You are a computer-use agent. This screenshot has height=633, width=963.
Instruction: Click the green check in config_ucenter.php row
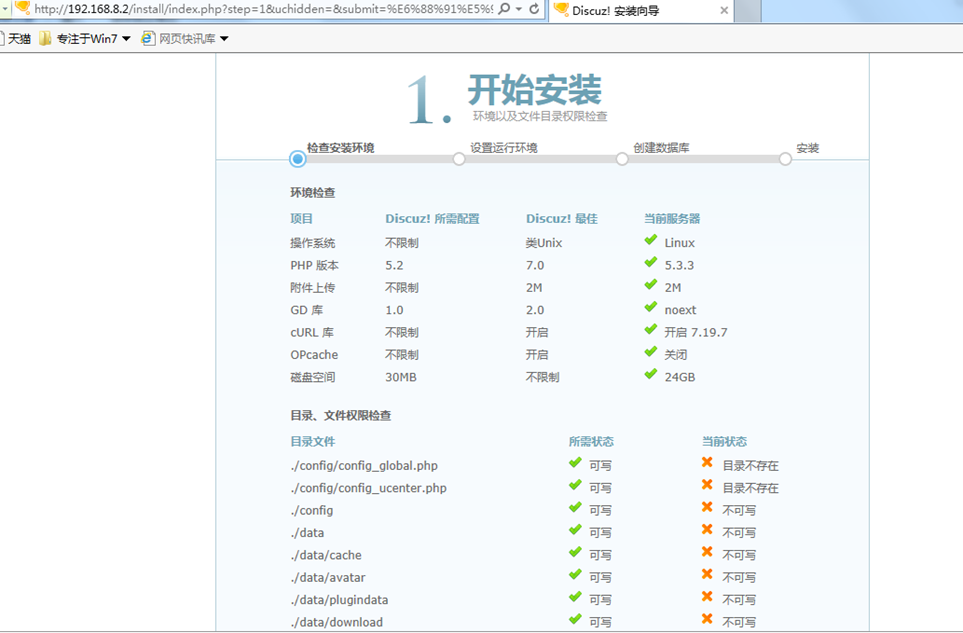coord(575,485)
